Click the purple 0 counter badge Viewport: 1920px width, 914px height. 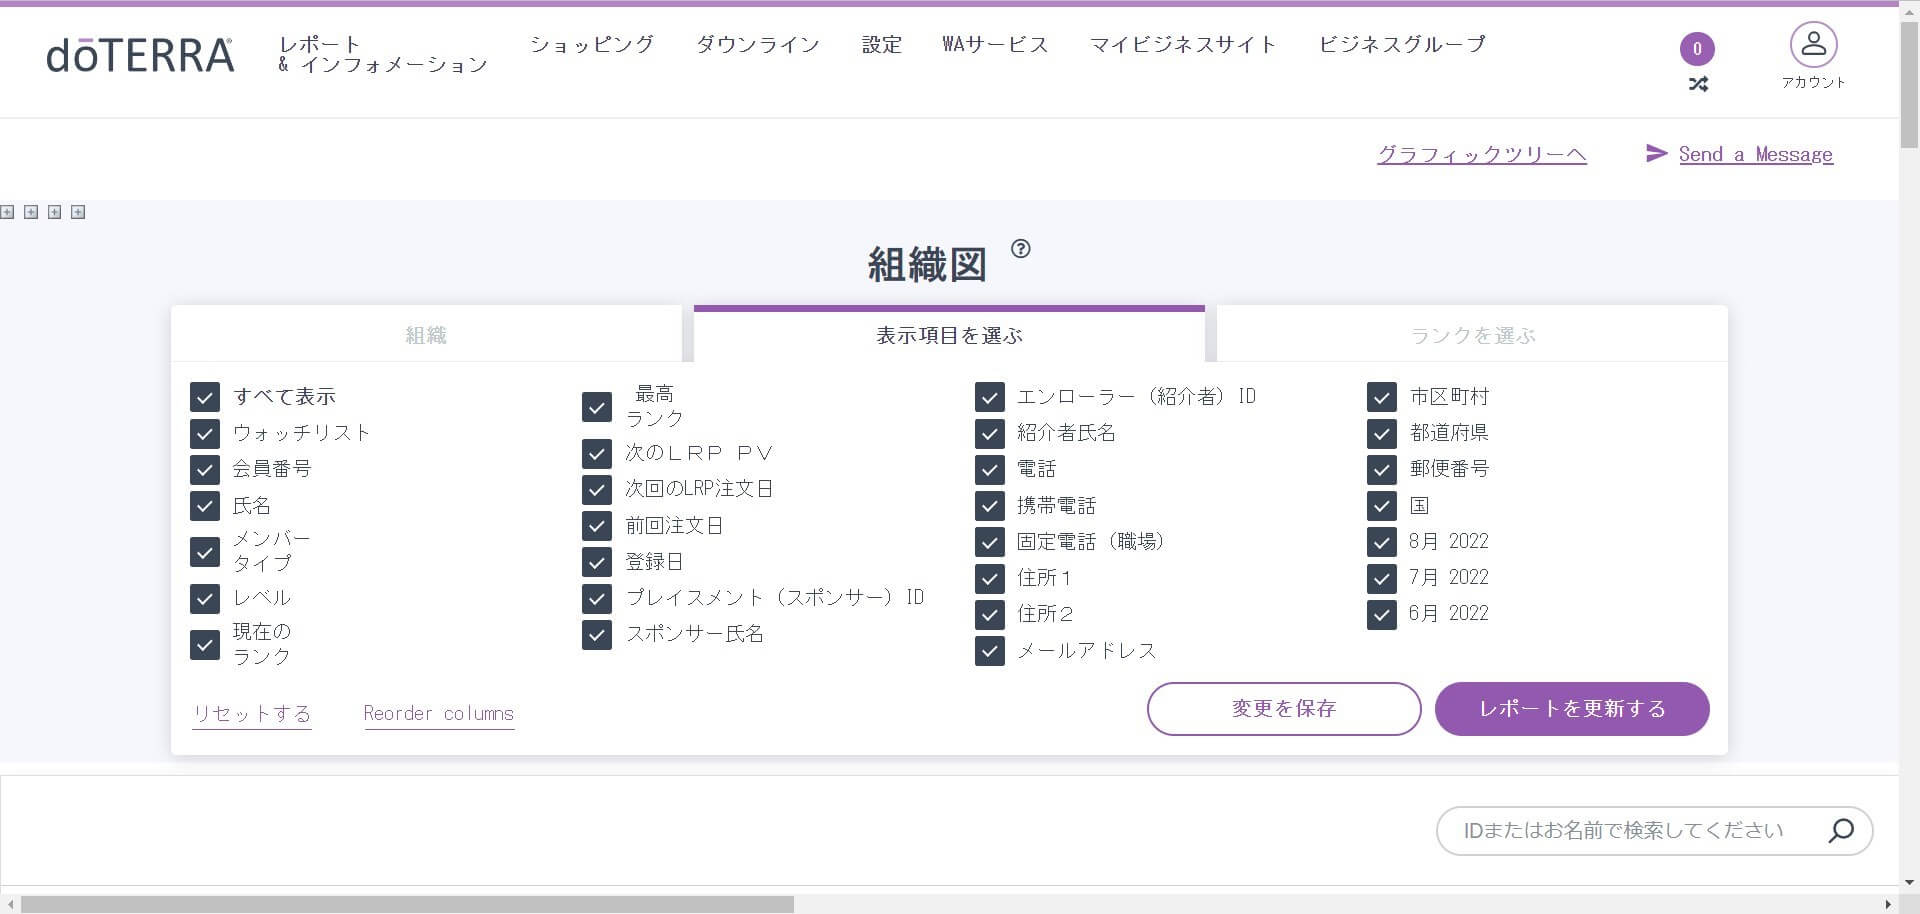click(x=1697, y=49)
